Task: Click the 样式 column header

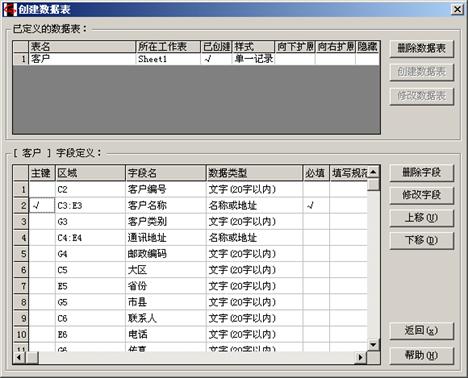Action: pyautogui.click(x=253, y=47)
